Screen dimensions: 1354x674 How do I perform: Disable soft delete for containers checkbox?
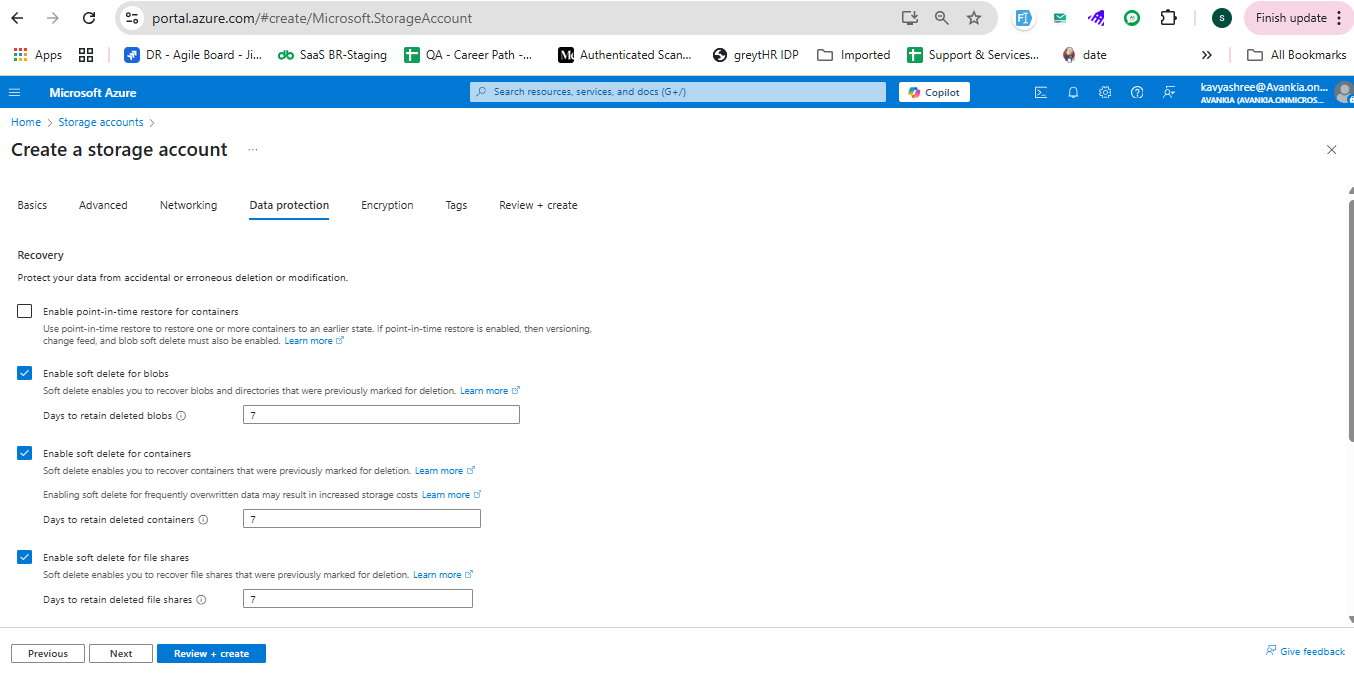click(25, 453)
